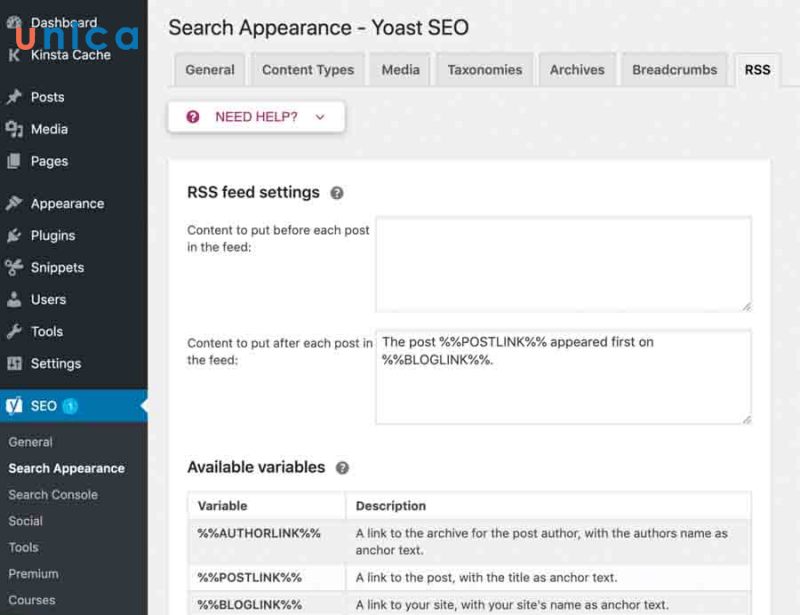Switch to the Archives tab
Viewport: 800px width, 615px height.
point(577,69)
